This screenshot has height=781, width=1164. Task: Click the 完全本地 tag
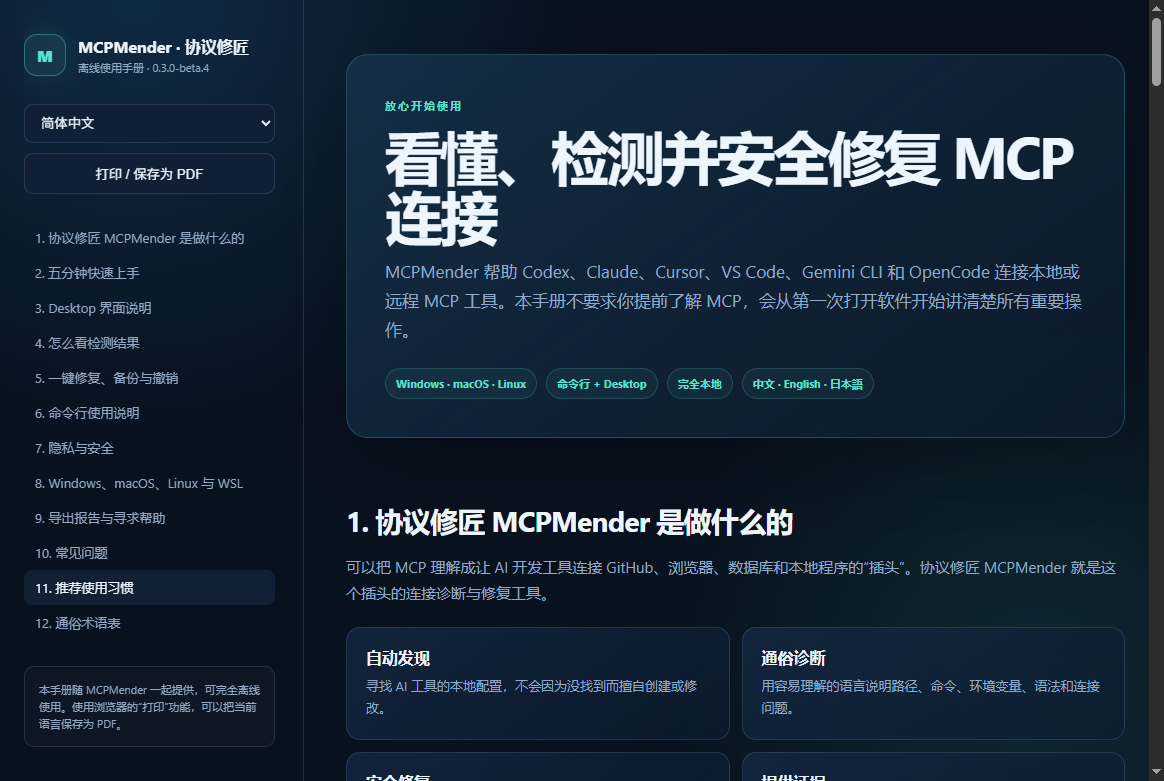(x=699, y=384)
